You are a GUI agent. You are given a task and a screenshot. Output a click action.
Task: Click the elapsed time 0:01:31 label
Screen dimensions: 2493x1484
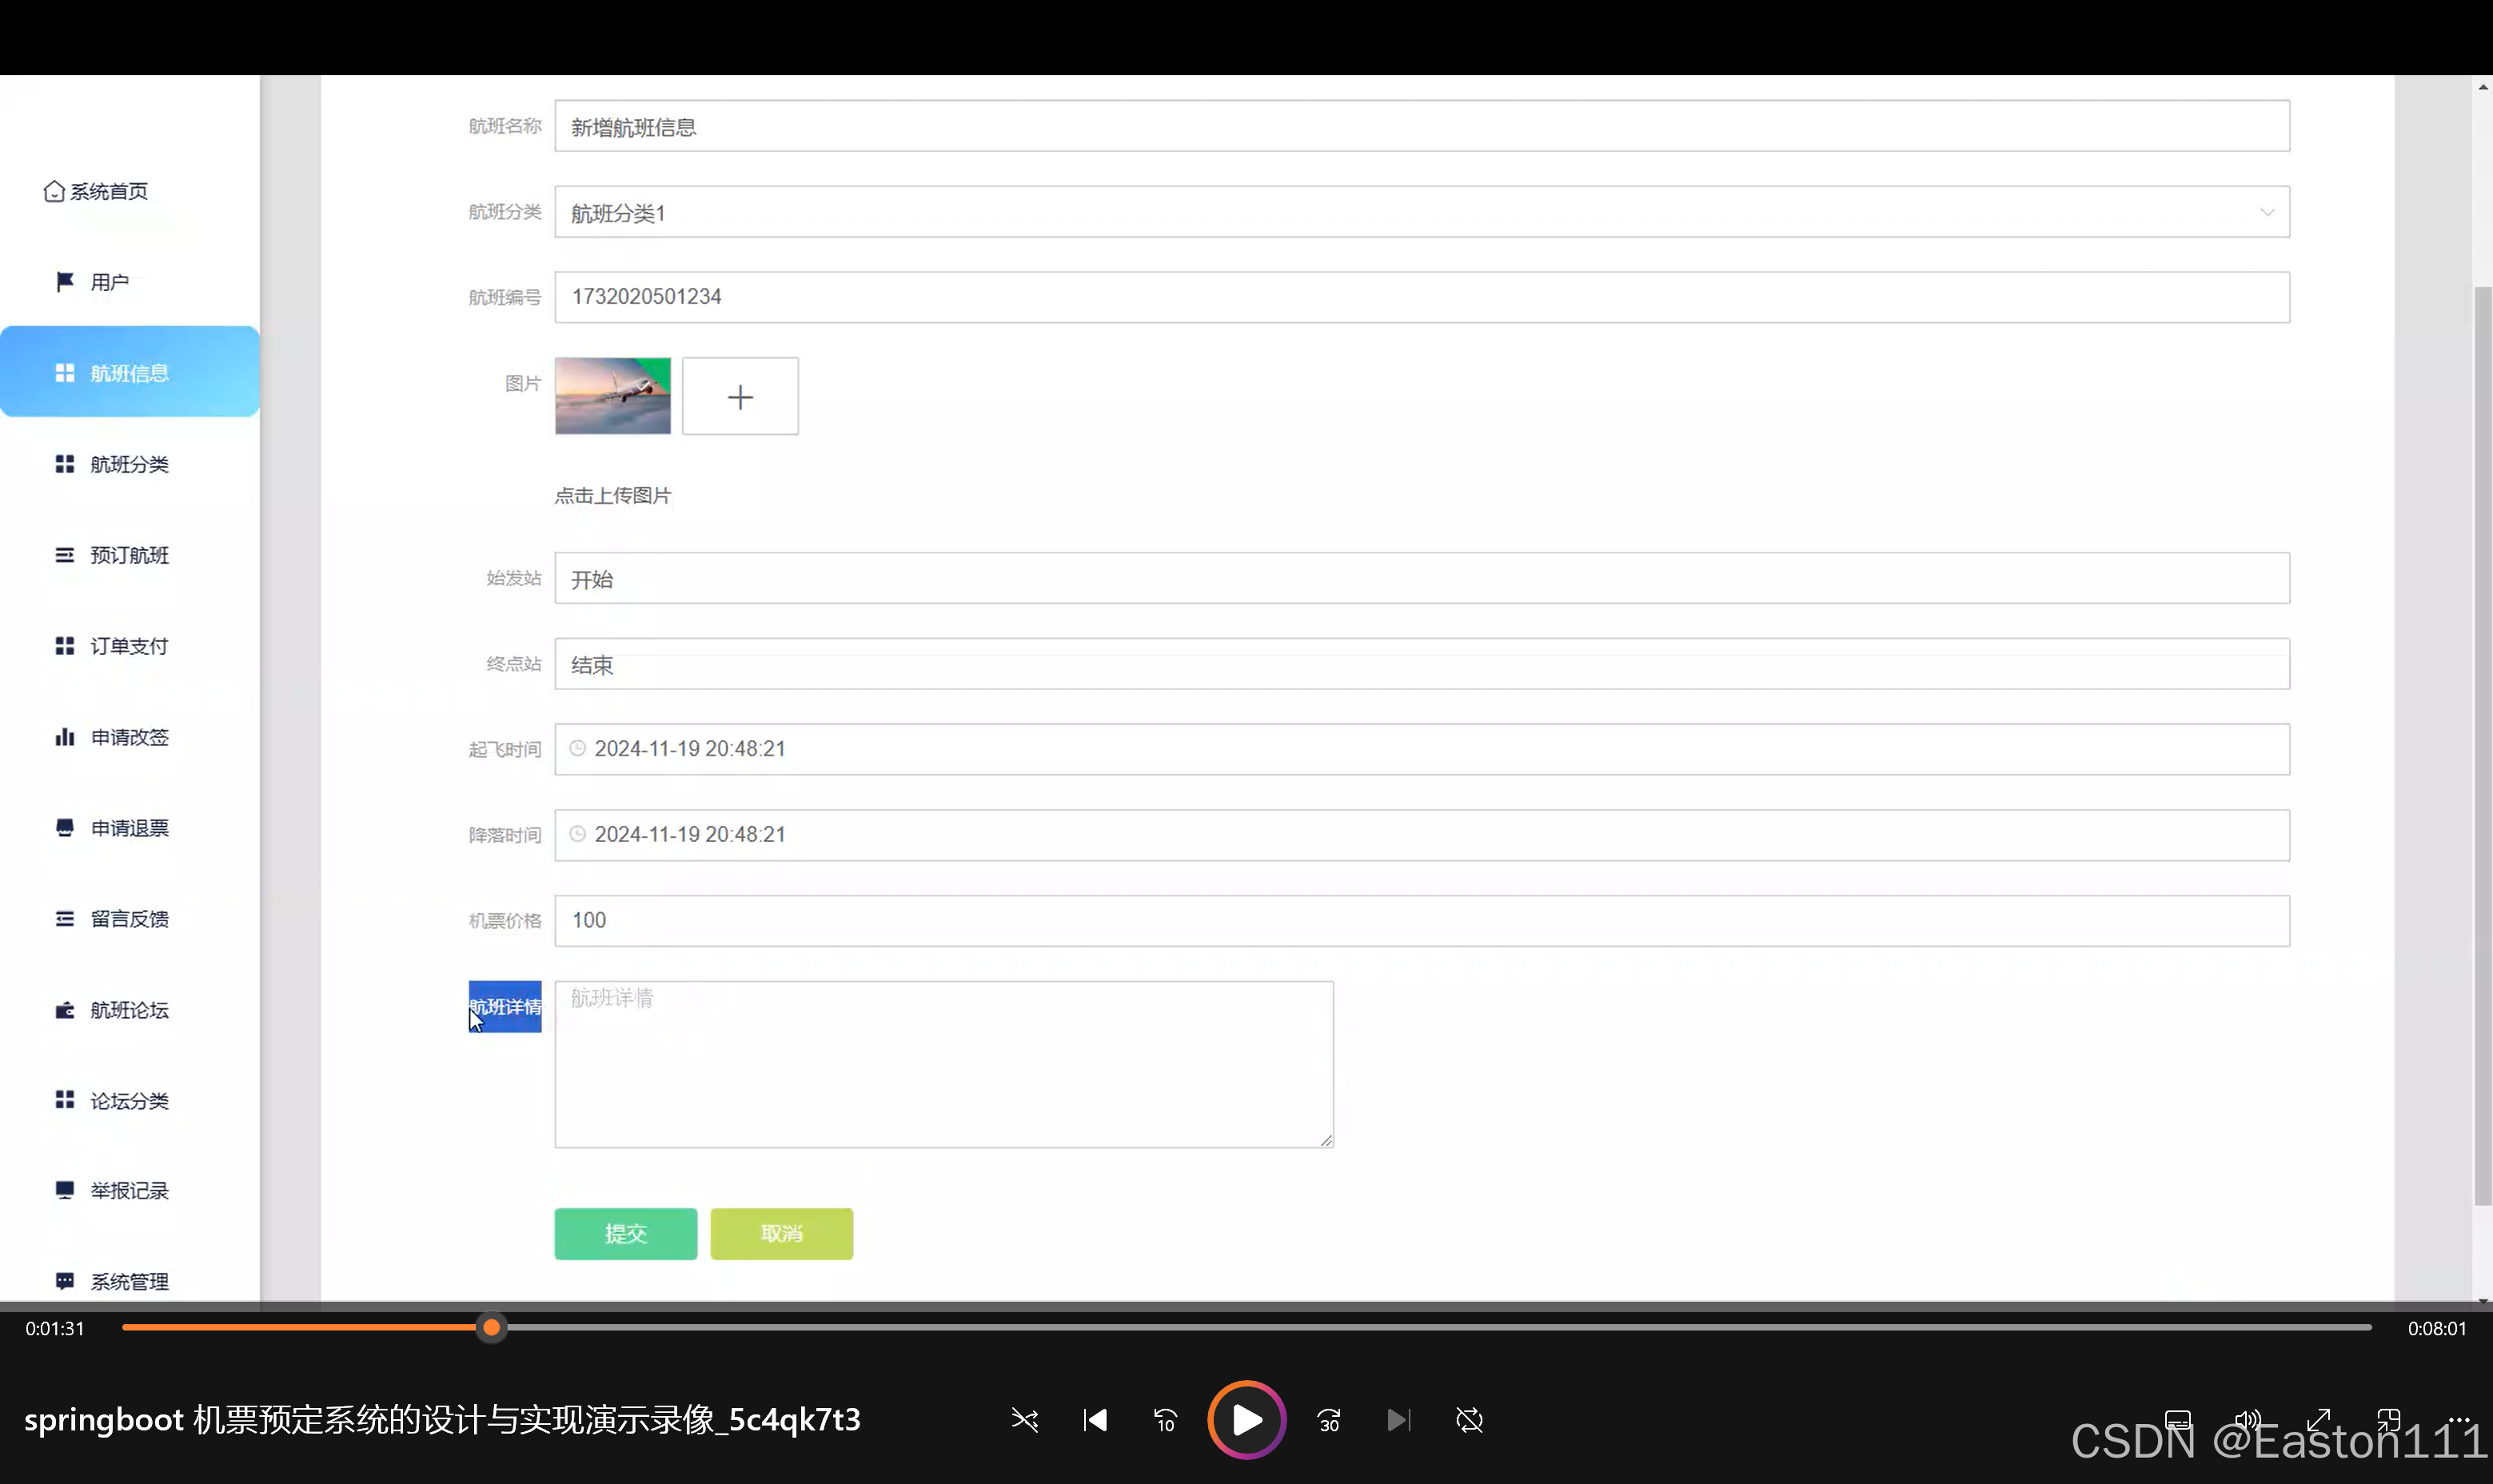[55, 1329]
